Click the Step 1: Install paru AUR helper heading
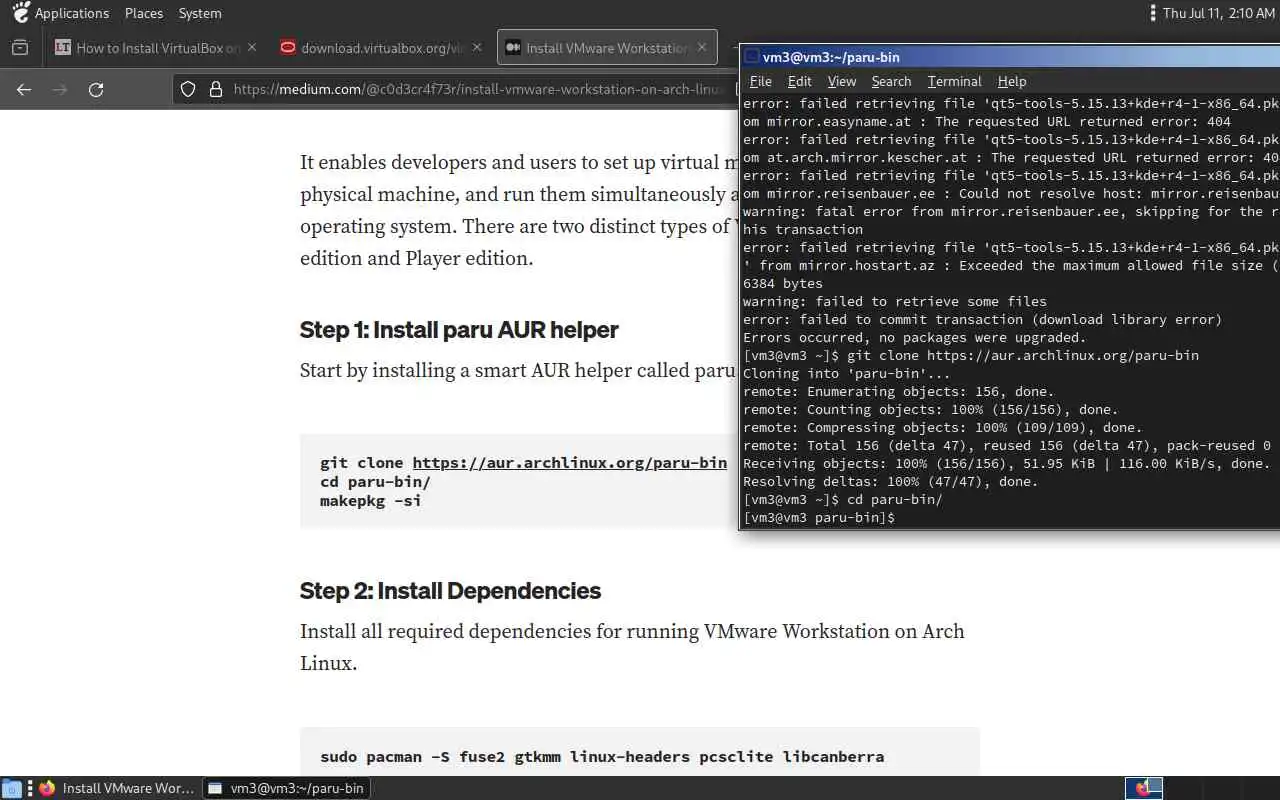This screenshot has width=1280, height=800. coord(459,329)
